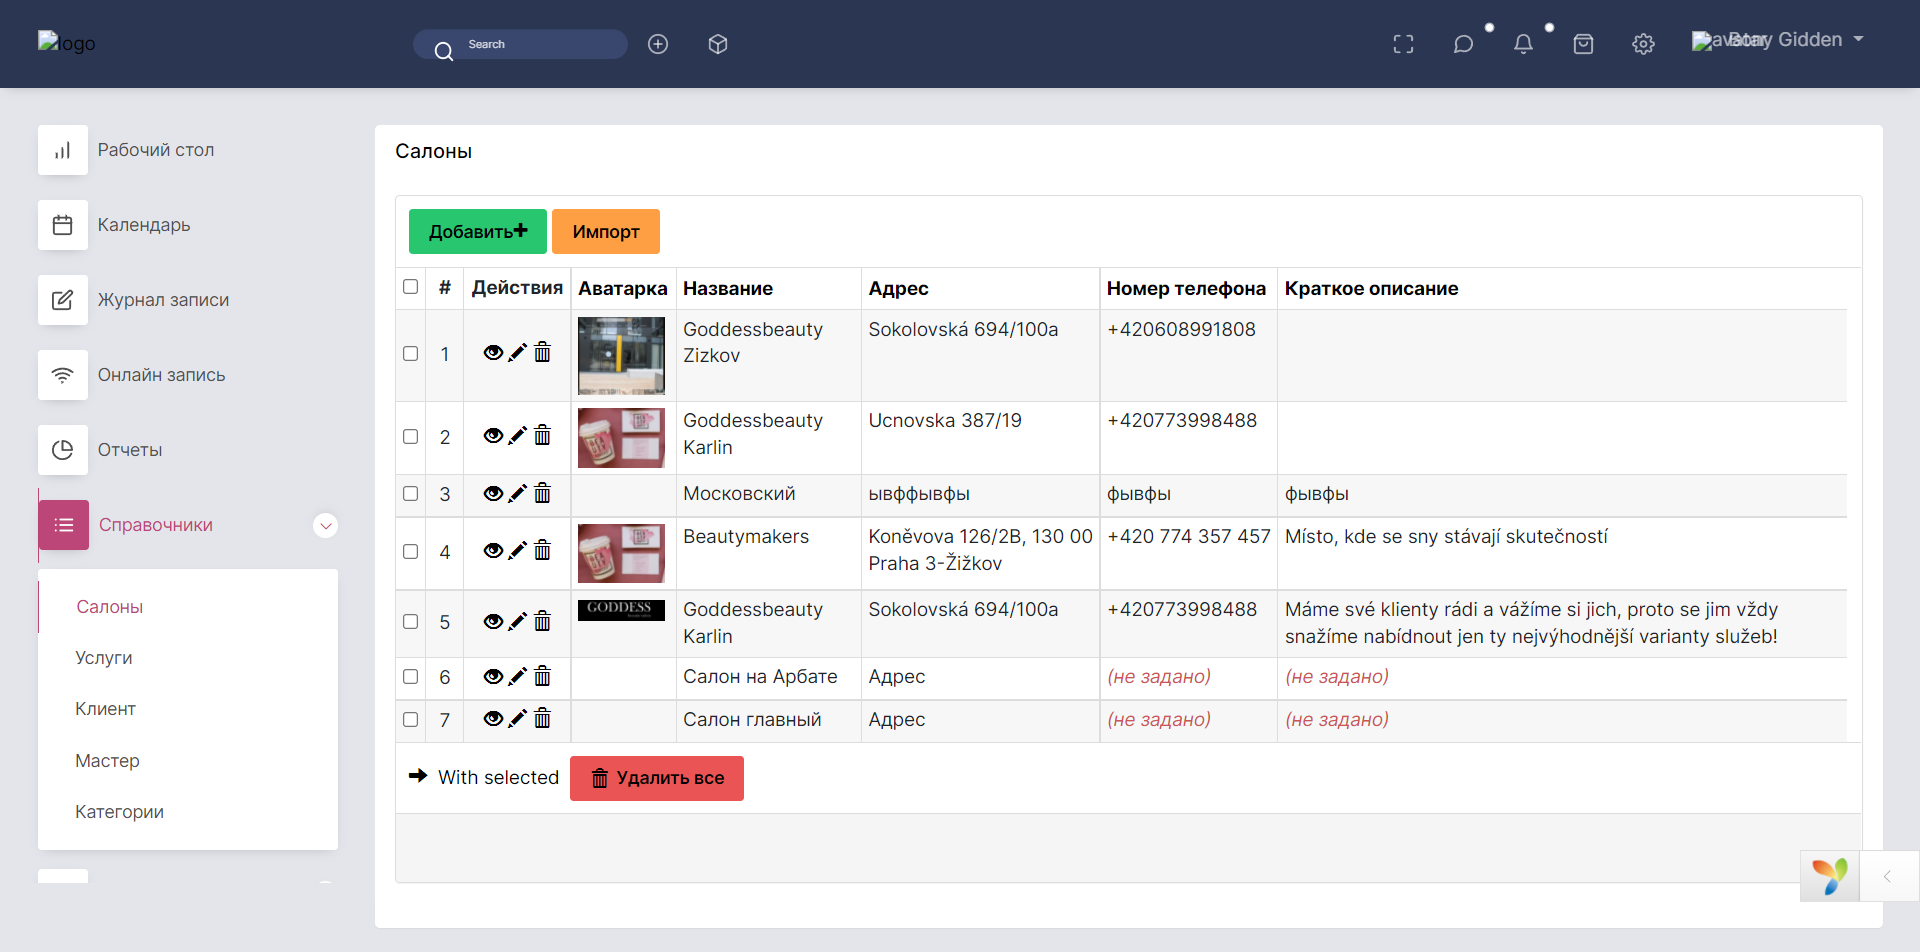Delete the Салон главный row
Image resolution: width=1920 pixels, height=952 pixels.
pos(542,718)
